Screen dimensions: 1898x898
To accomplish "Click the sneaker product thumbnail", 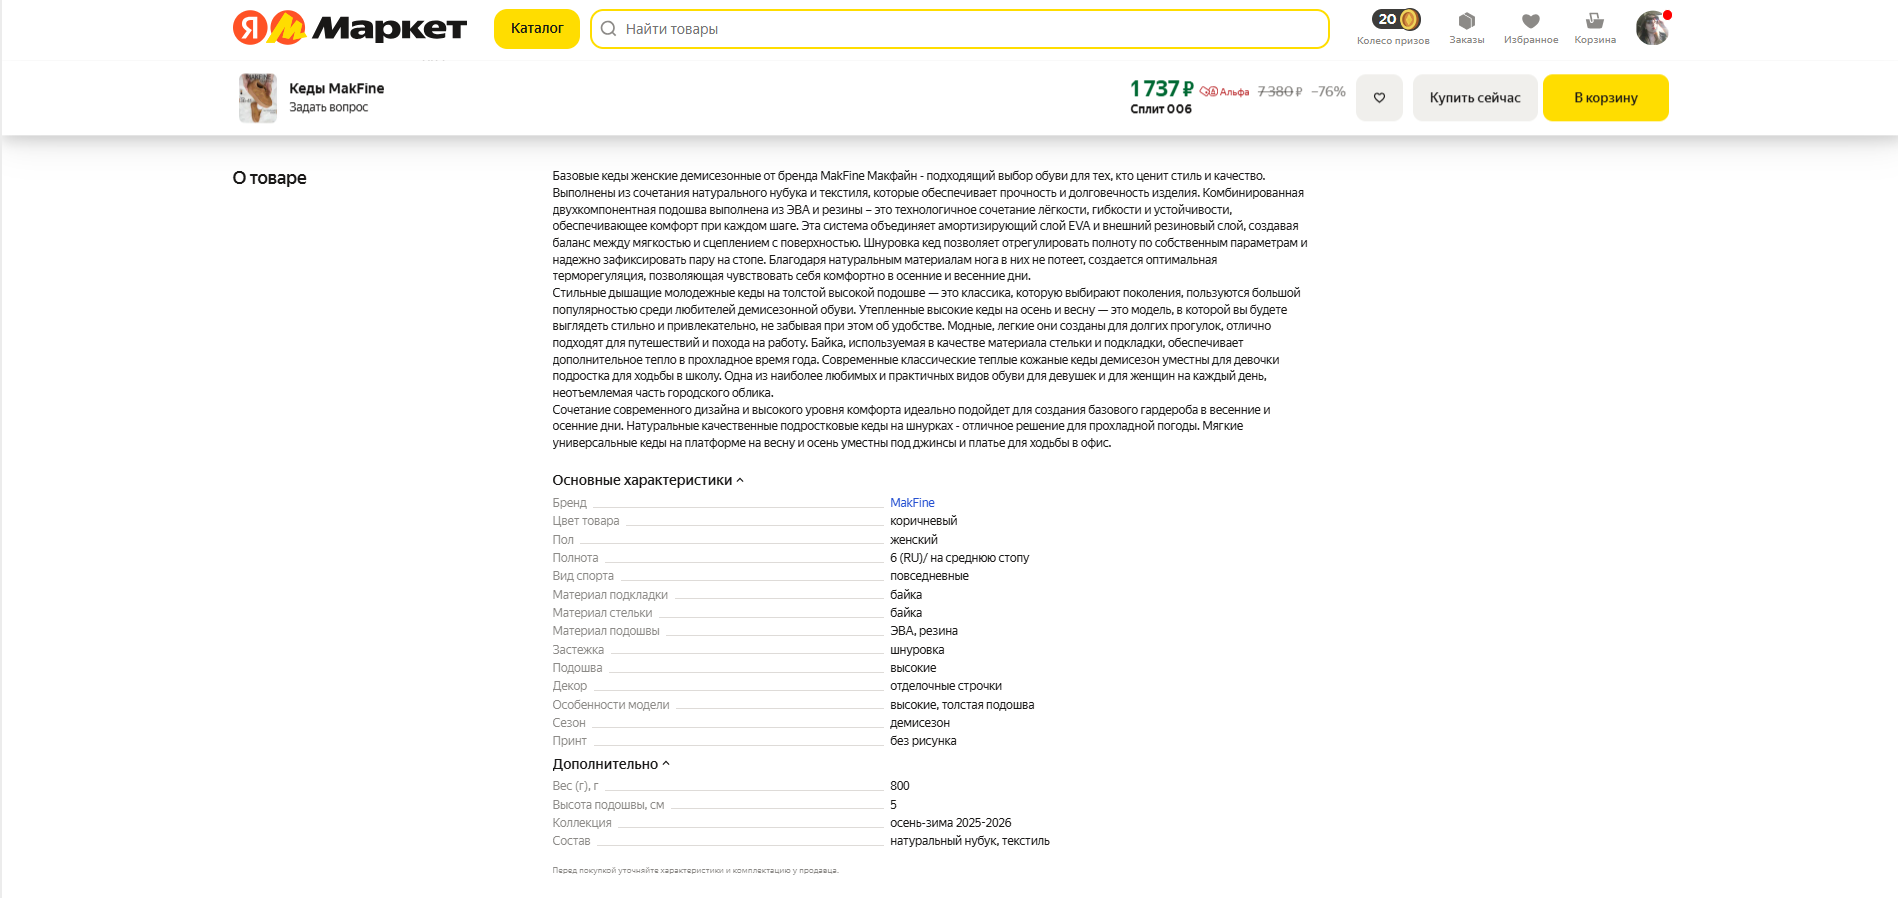I will point(258,98).
